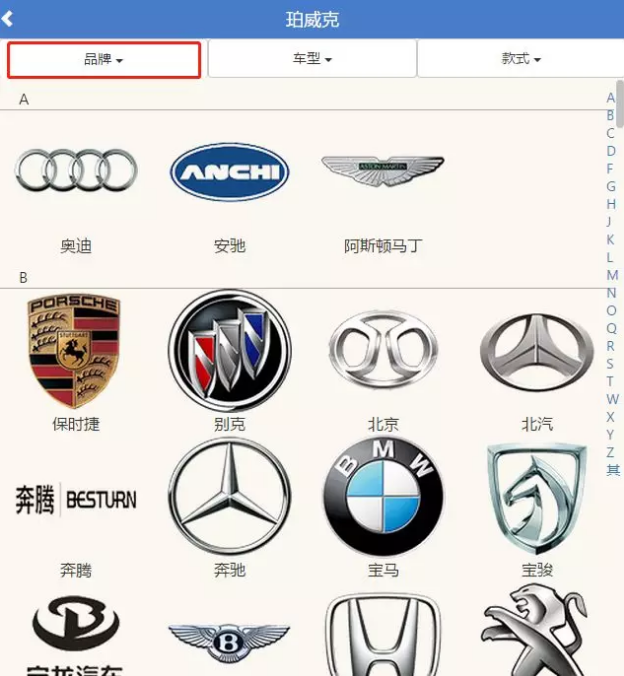Select the 北京 brand logo
Image resolution: width=624 pixels, height=676 pixels.
(x=383, y=349)
